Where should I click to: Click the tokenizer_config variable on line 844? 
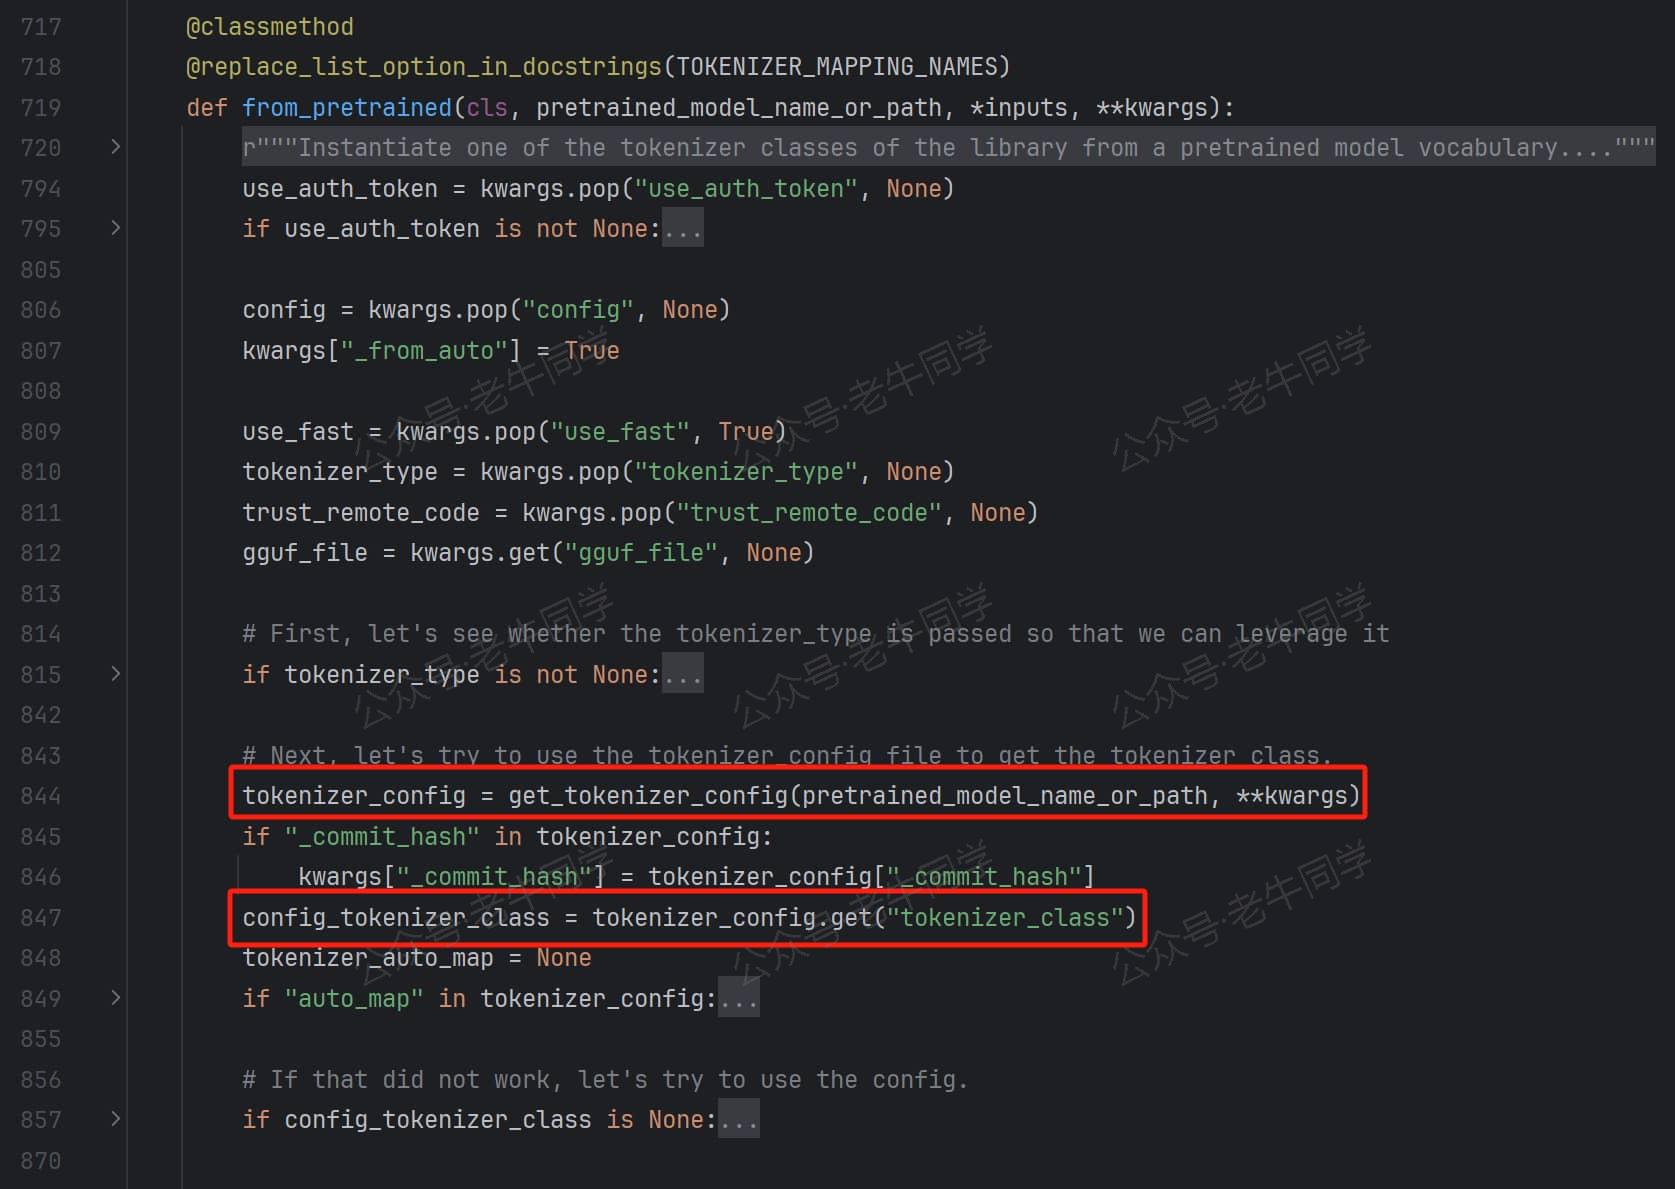[354, 796]
